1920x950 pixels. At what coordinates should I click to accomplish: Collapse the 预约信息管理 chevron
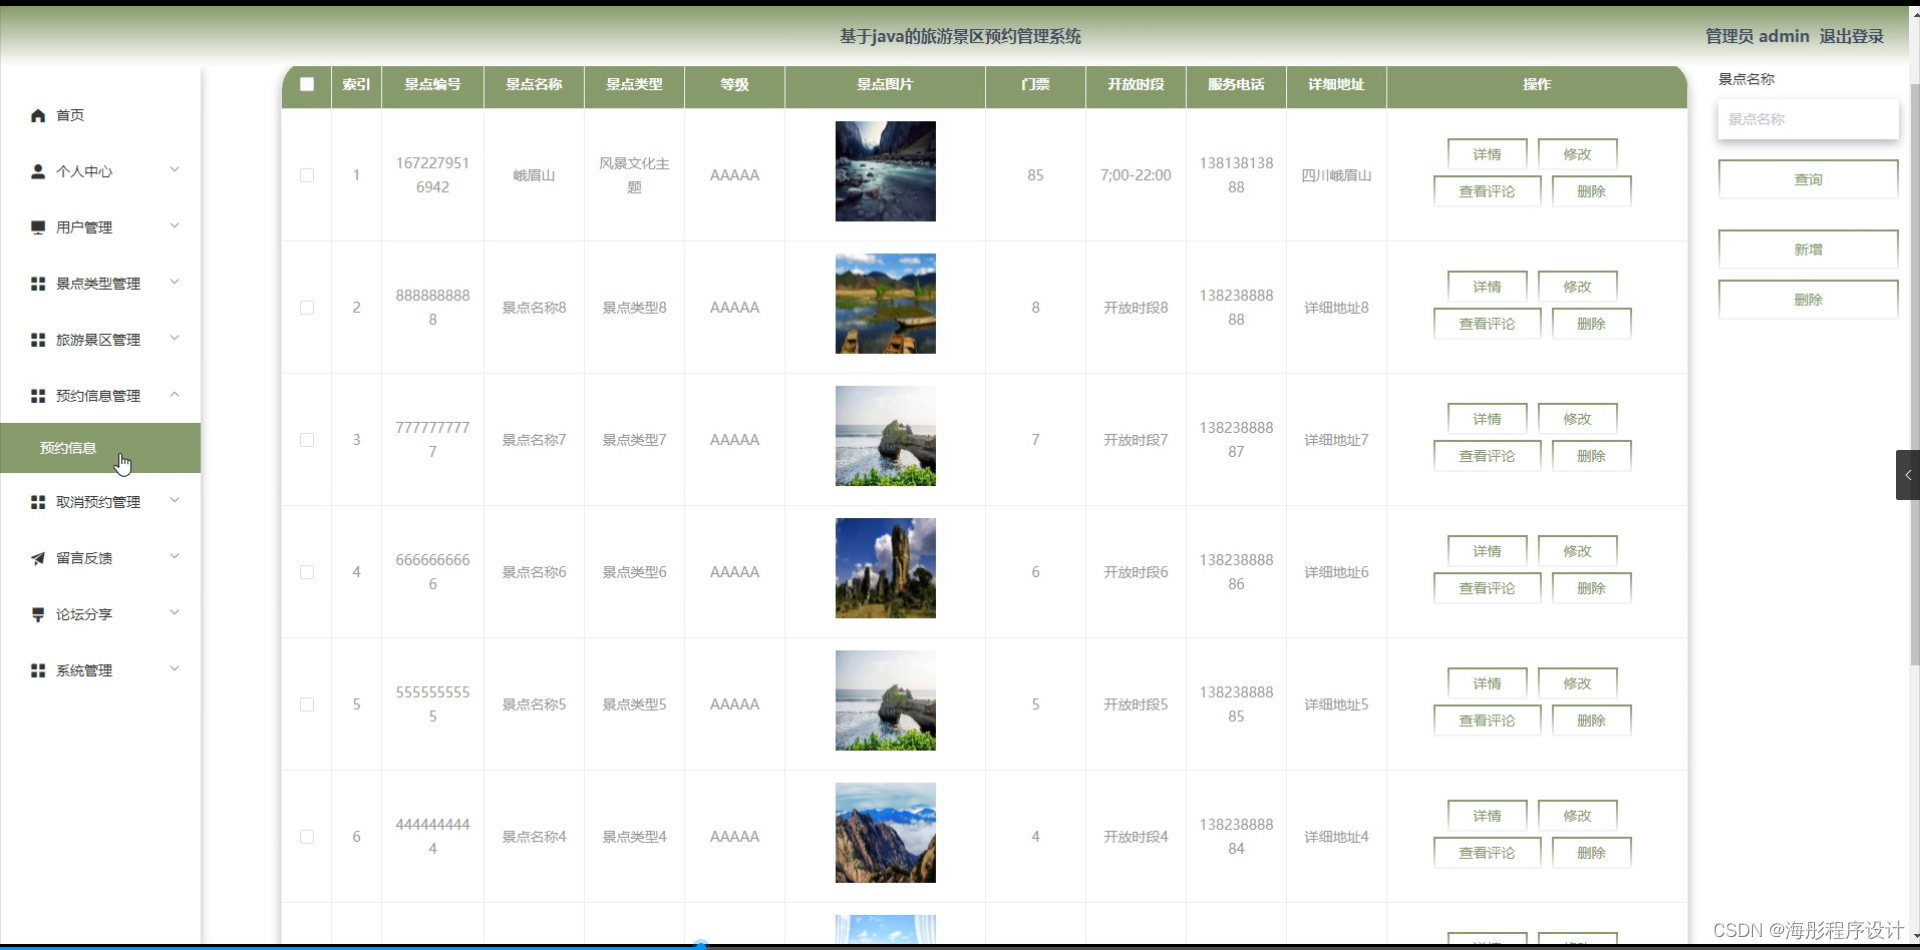(x=175, y=394)
